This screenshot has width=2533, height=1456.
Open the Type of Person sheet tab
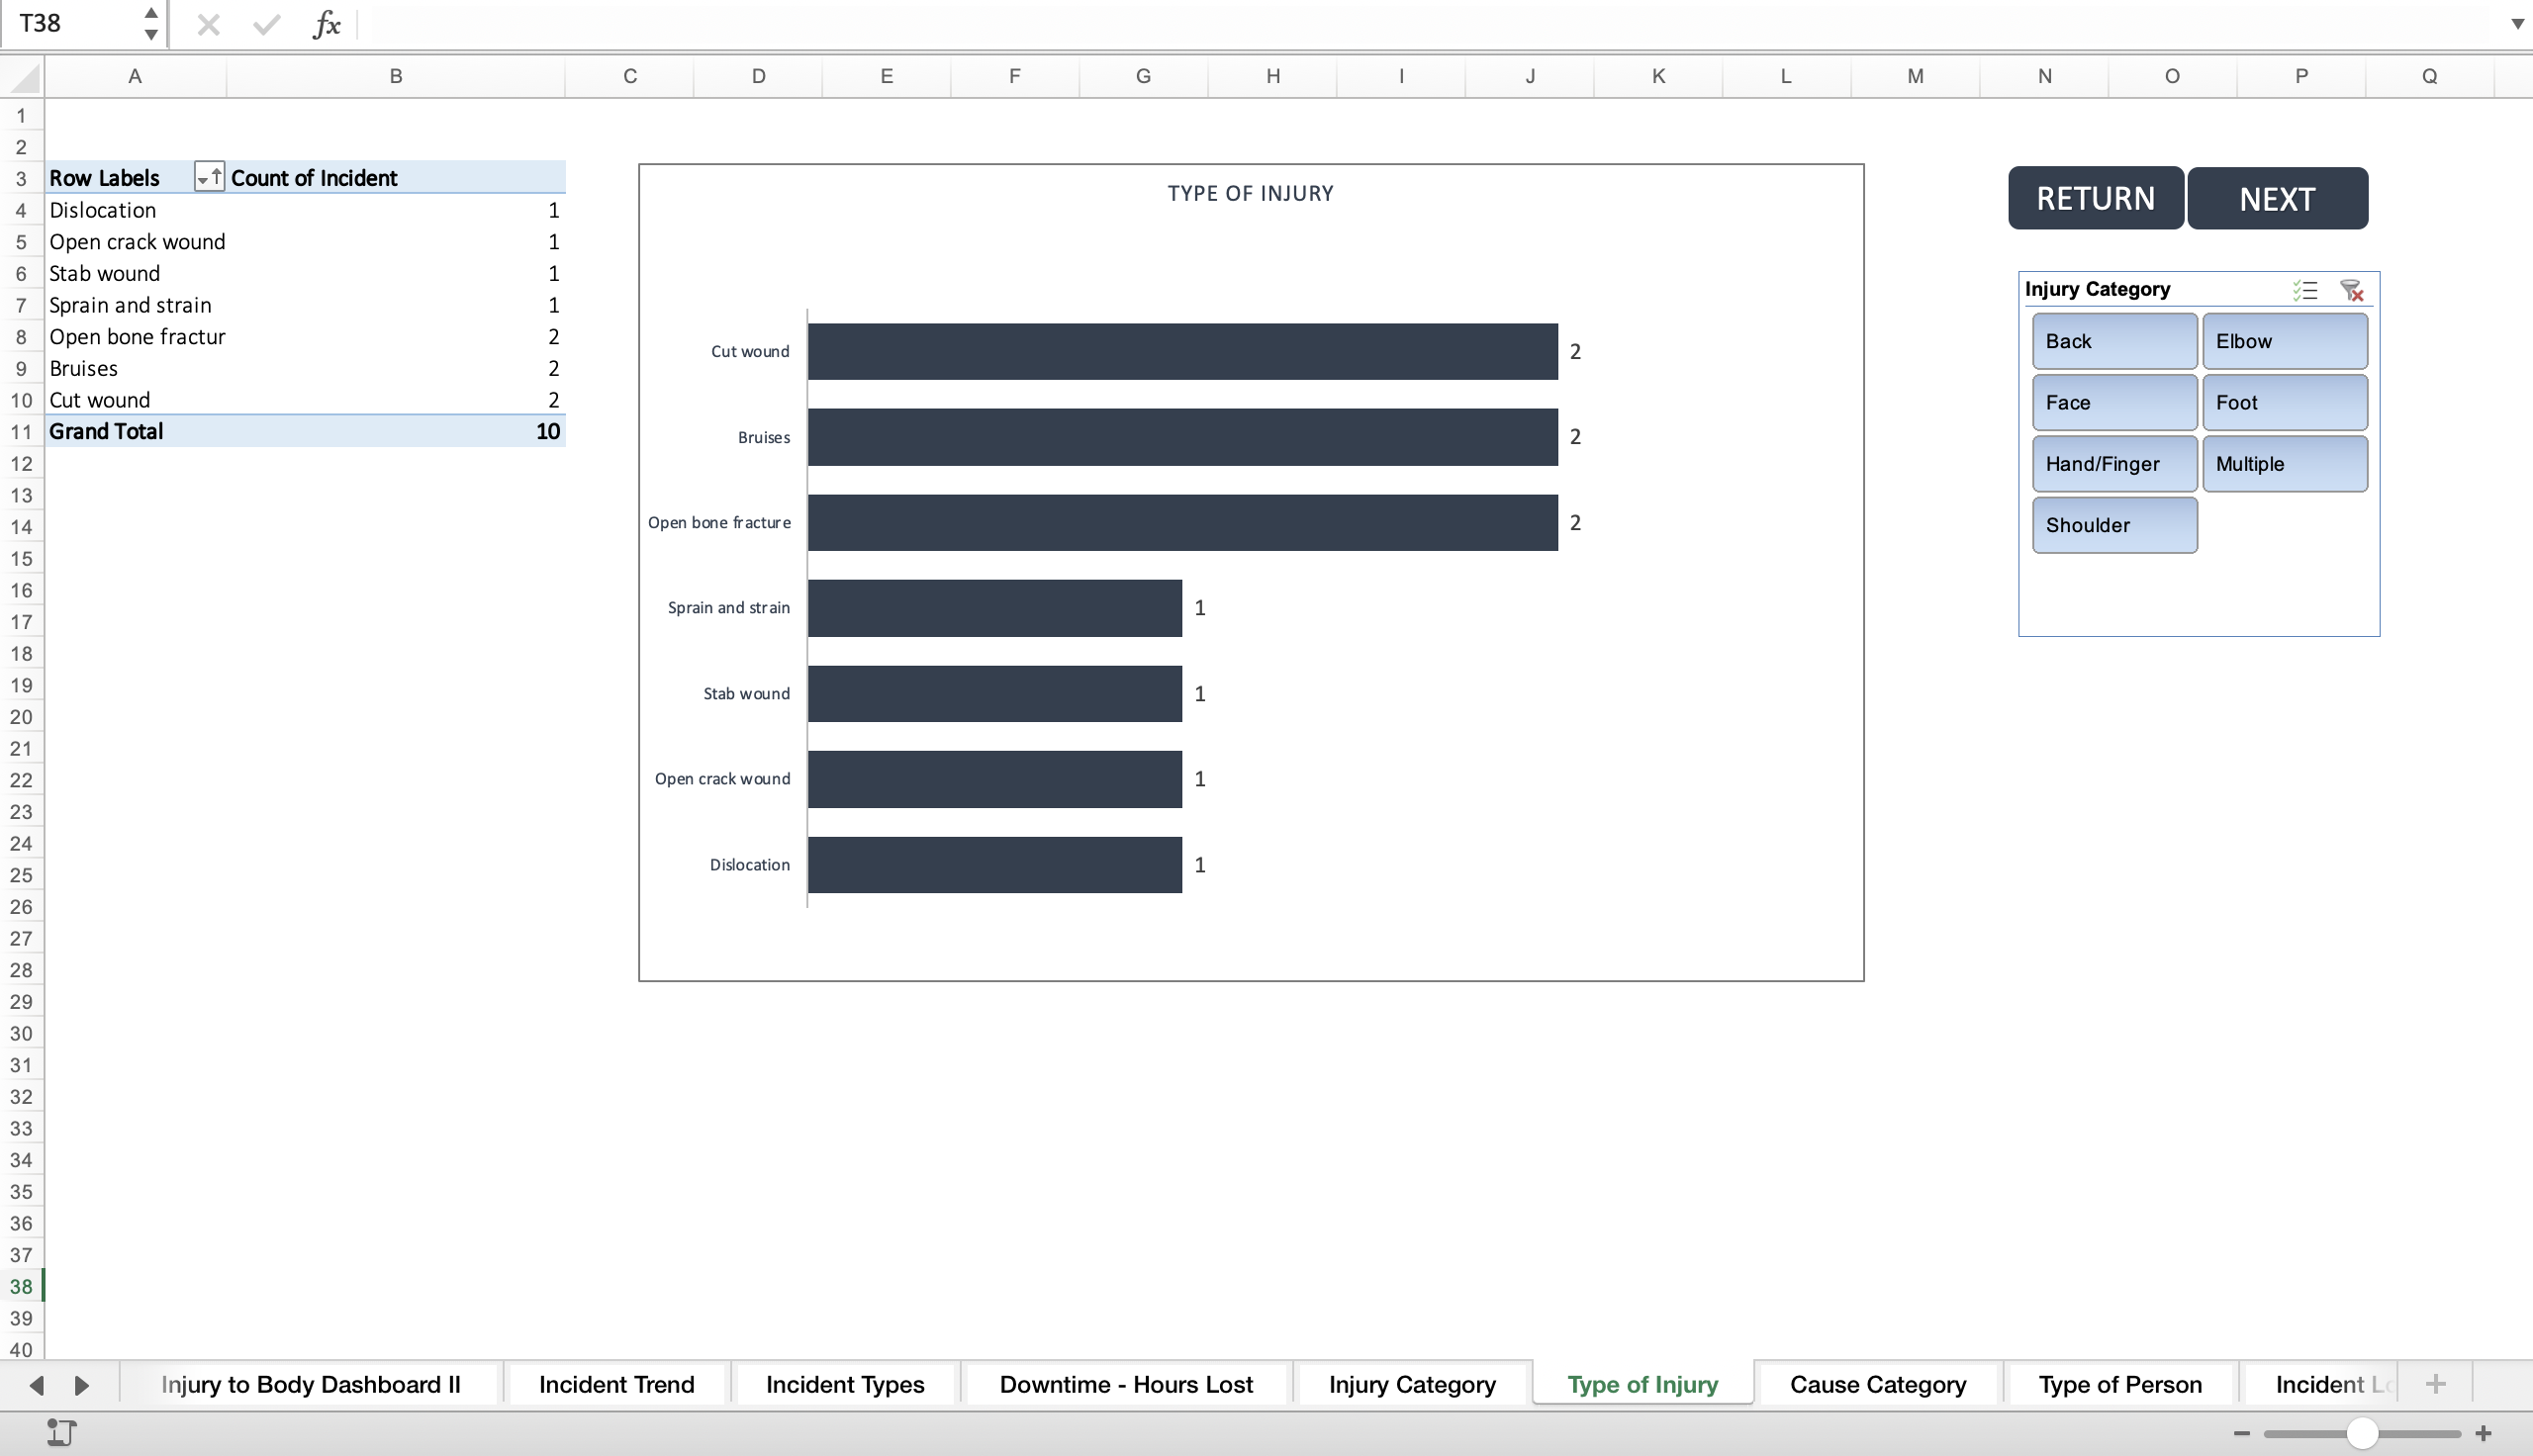click(x=2120, y=1384)
